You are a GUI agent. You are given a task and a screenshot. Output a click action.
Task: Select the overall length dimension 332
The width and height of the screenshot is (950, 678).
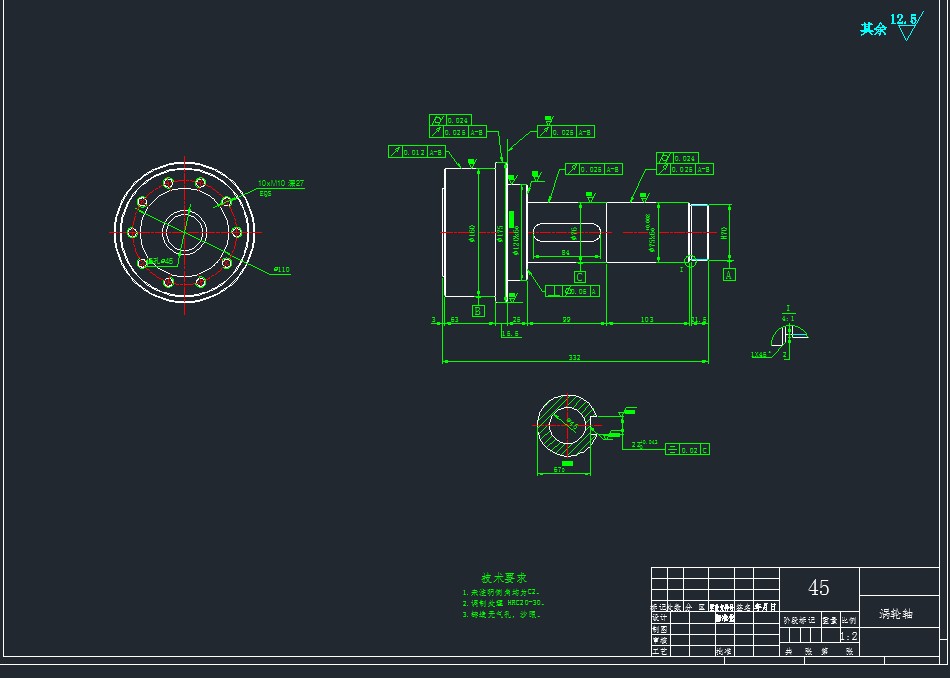pyautogui.click(x=574, y=357)
